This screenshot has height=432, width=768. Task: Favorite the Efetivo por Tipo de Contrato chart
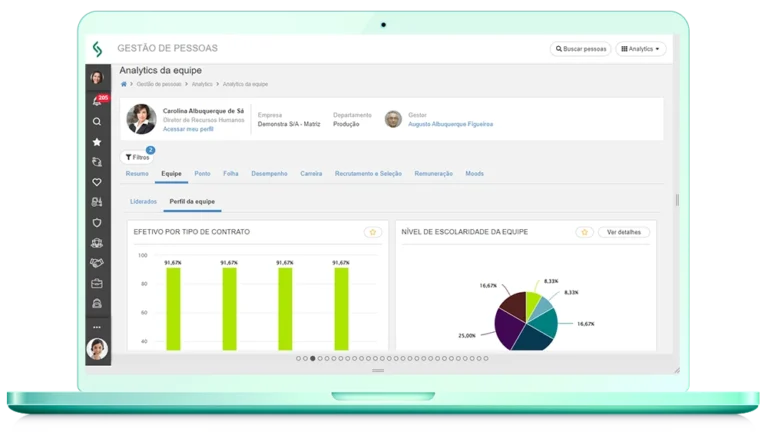(x=372, y=232)
